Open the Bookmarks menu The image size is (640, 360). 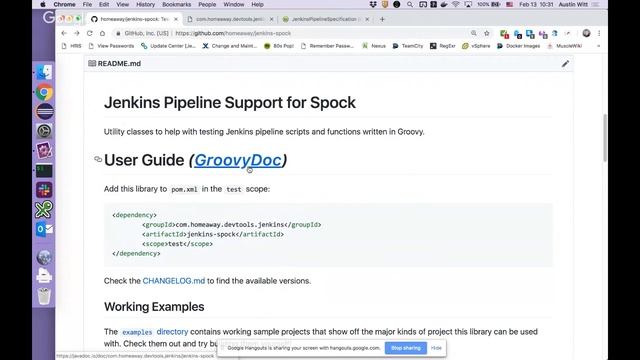pyautogui.click(x=176, y=4)
